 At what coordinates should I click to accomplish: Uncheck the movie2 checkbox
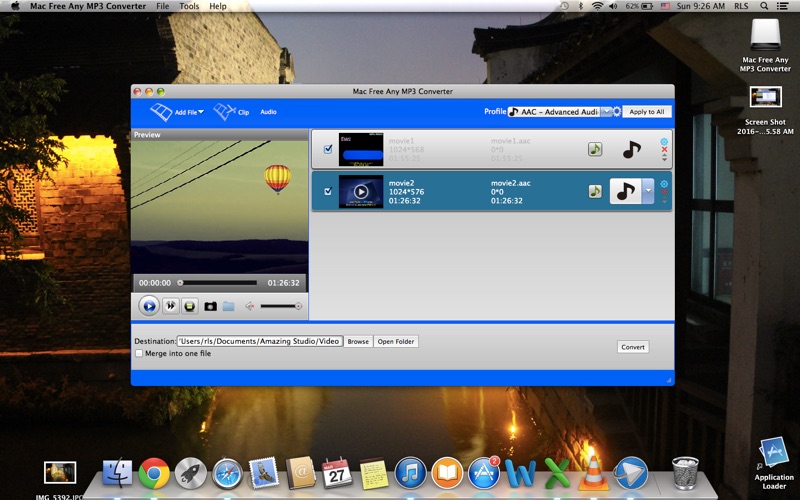pyautogui.click(x=328, y=191)
